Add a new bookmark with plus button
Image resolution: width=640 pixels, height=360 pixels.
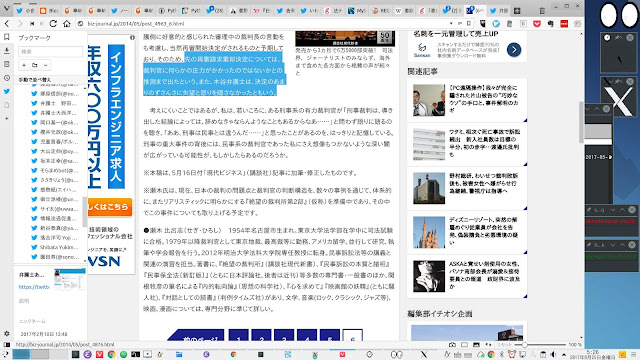24,65
